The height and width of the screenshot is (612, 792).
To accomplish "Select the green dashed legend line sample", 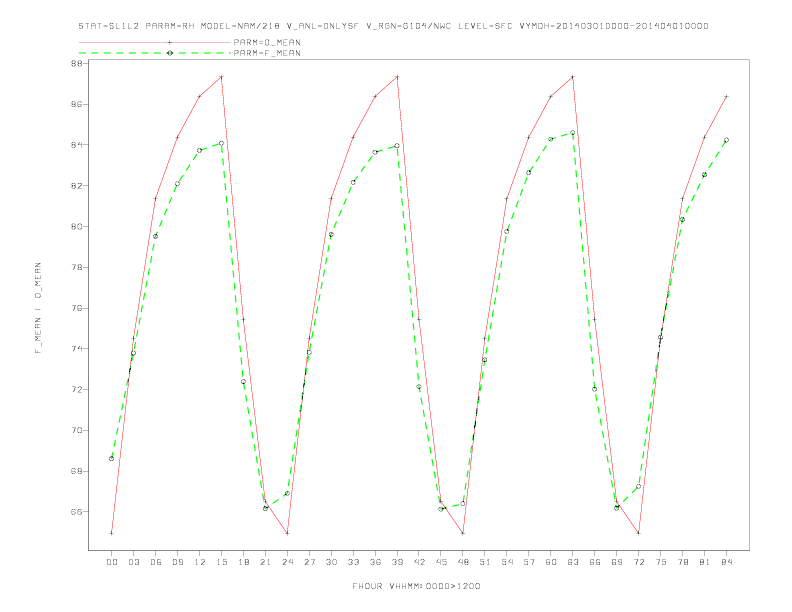I will (155, 53).
